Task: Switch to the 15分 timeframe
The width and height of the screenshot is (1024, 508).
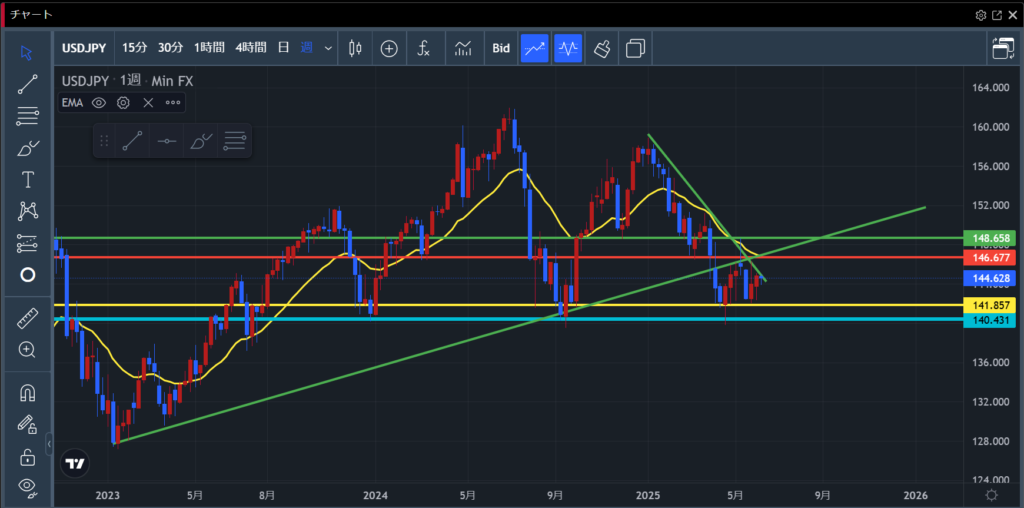Action: 135,48
